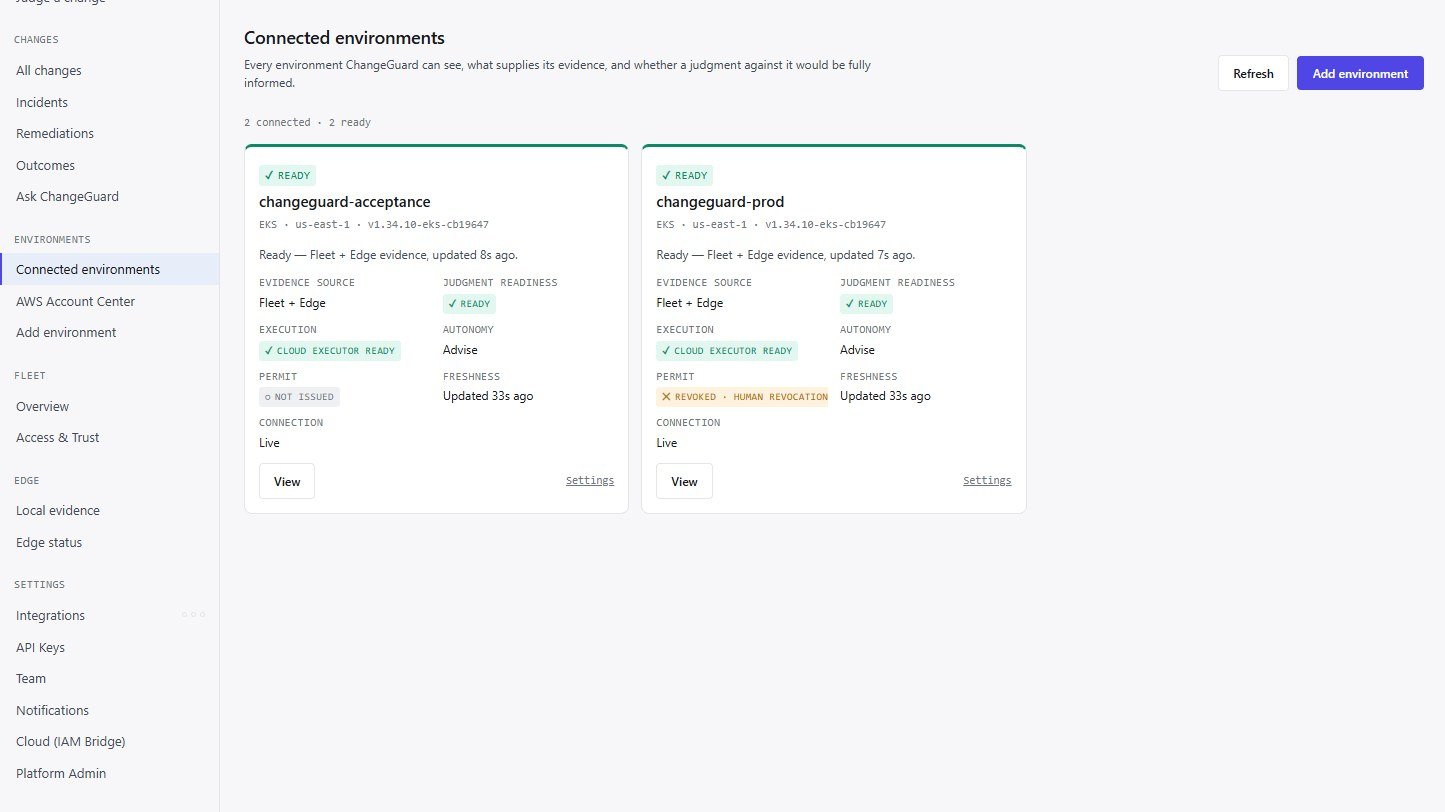Screen dimensions: 1445x812
Task: Click the Integrations three-dot indicator
Action: [193, 615]
